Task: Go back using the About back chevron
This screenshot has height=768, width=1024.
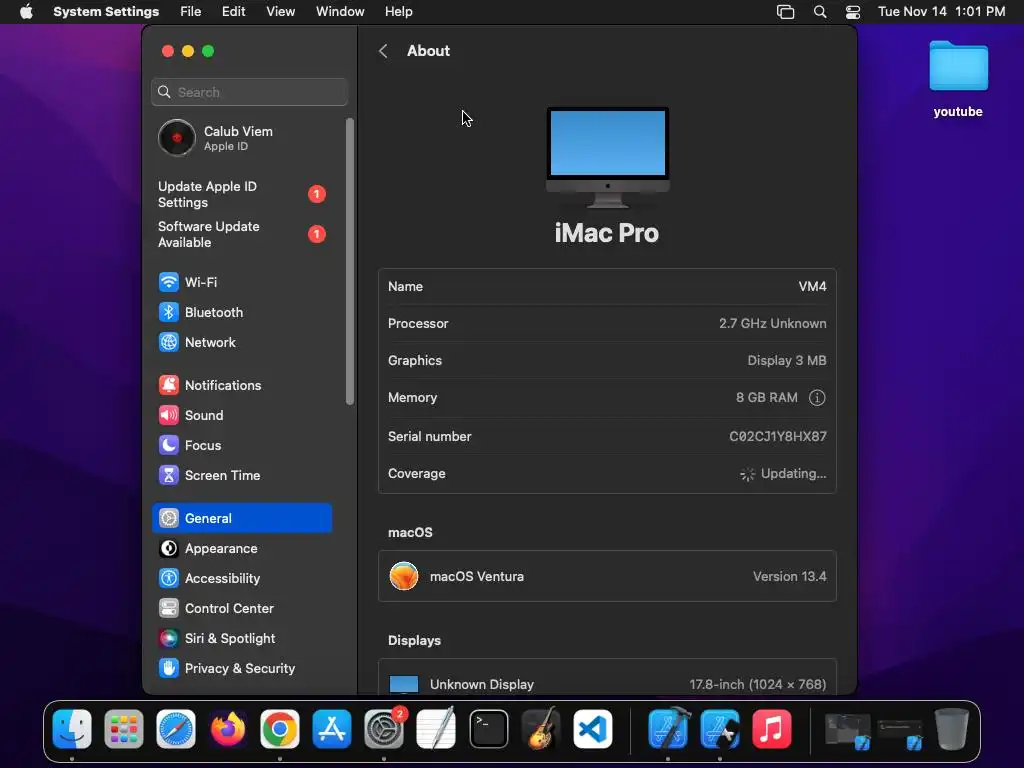Action: [x=383, y=51]
